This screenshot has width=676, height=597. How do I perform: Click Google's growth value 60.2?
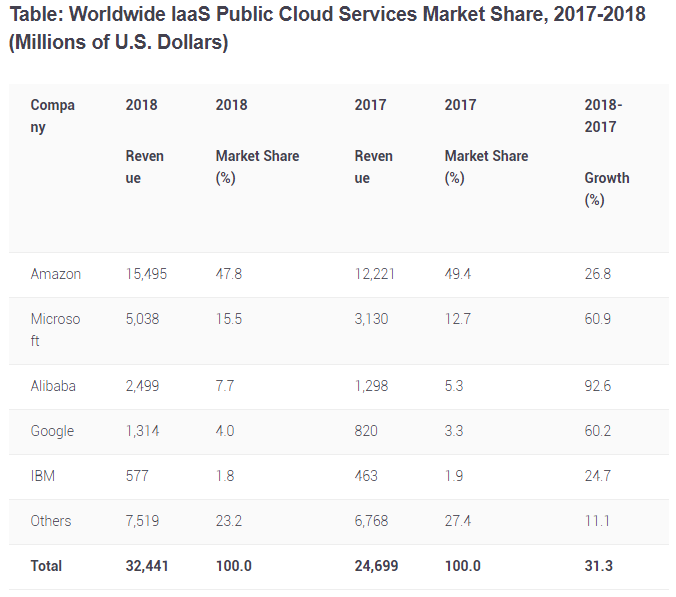[x=598, y=431]
